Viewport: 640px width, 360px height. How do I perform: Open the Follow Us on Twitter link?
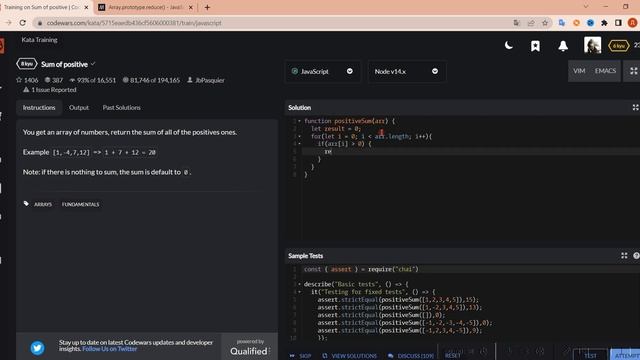[109, 349]
